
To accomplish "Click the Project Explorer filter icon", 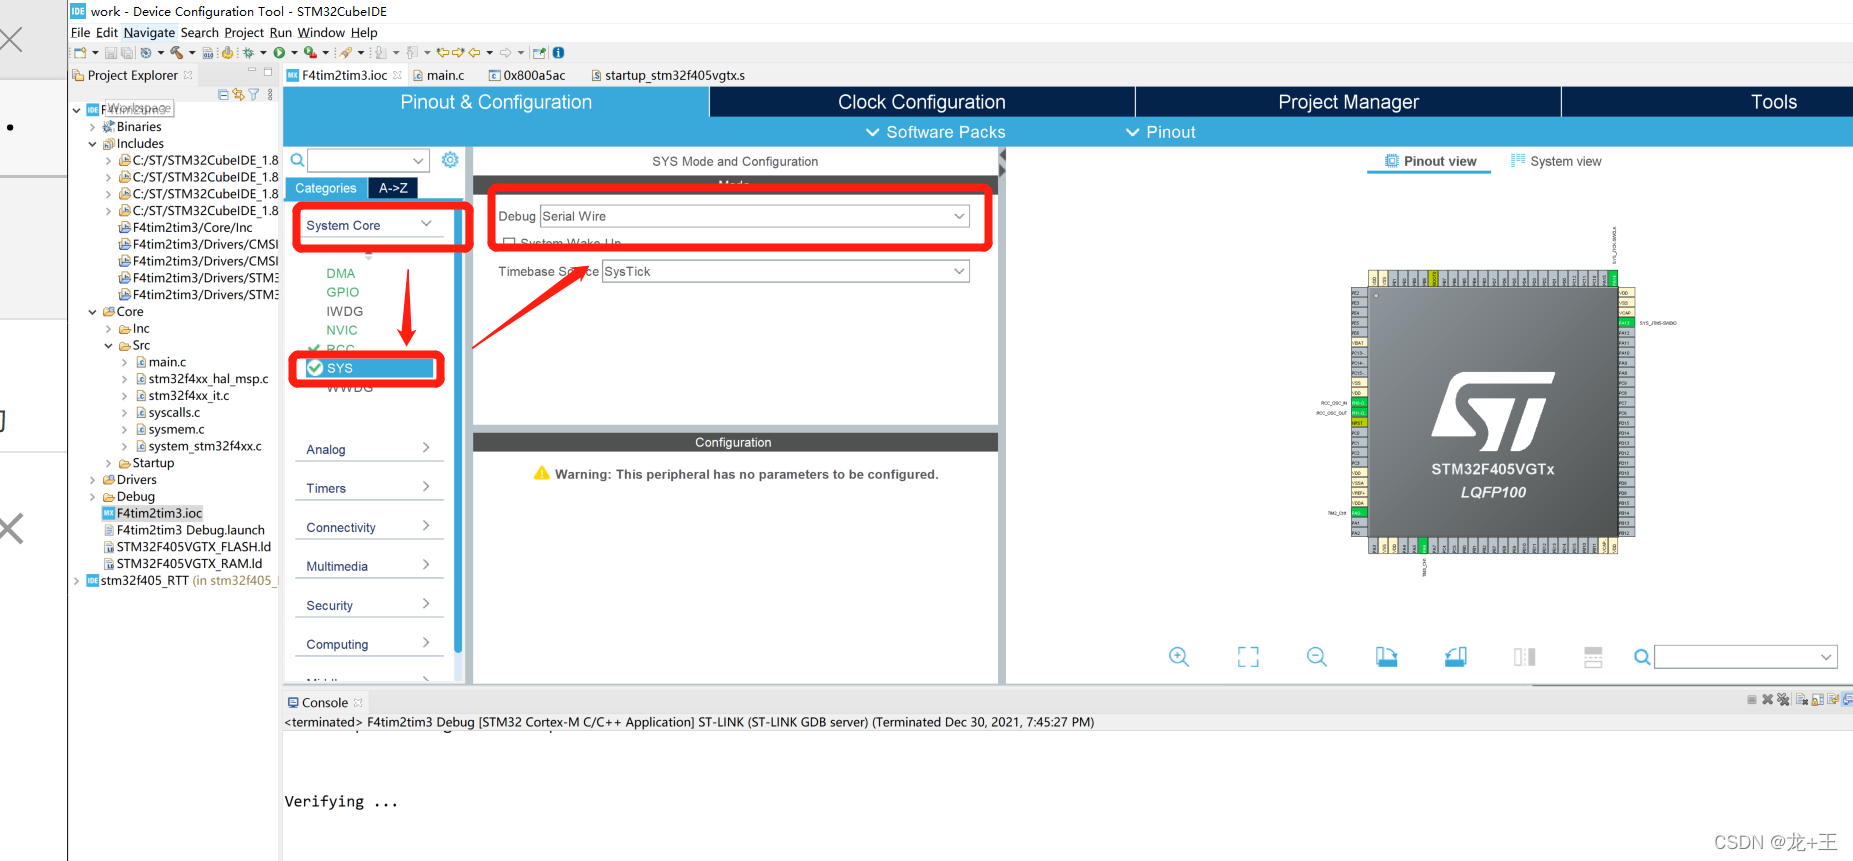I will [254, 95].
